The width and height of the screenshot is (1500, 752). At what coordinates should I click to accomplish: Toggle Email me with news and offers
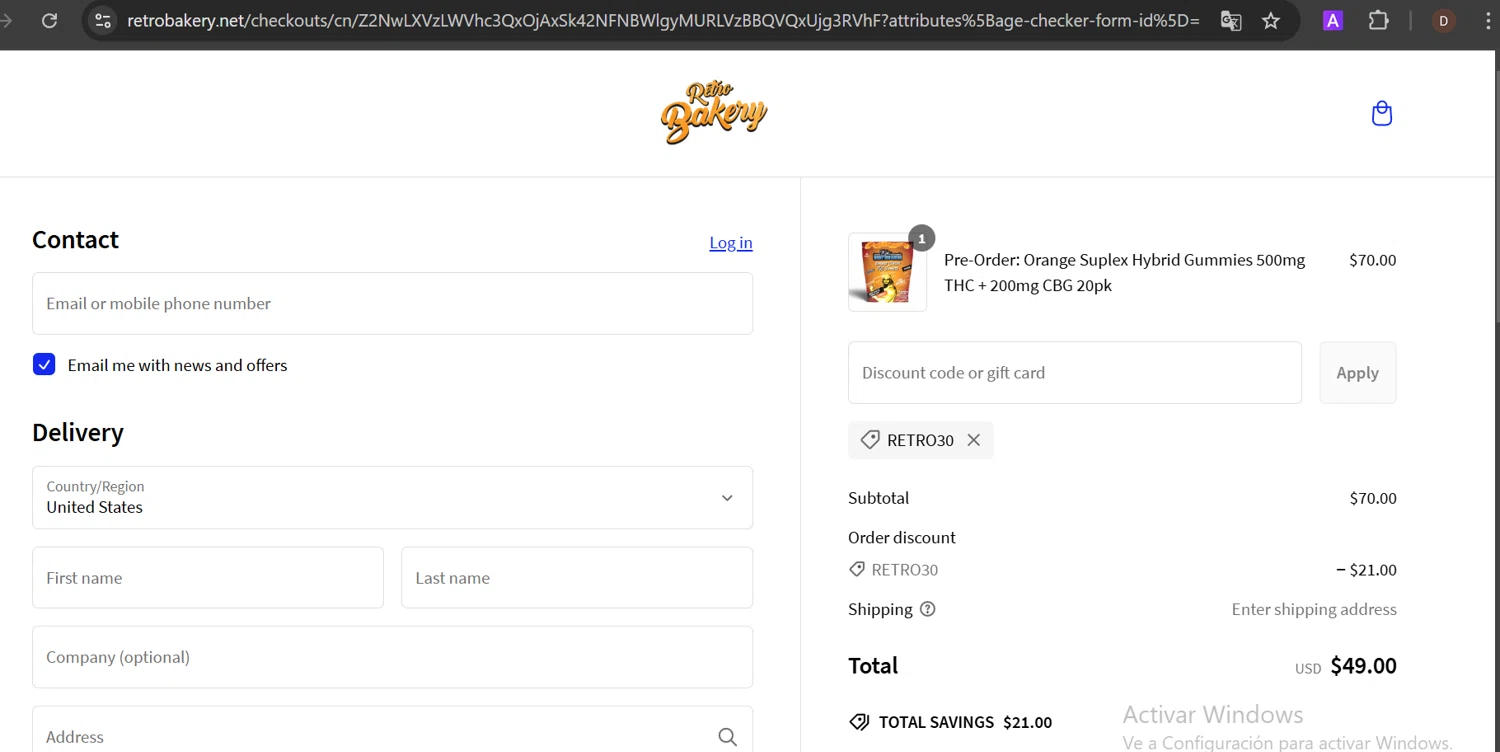pyautogui.click(x=44, y=365)
